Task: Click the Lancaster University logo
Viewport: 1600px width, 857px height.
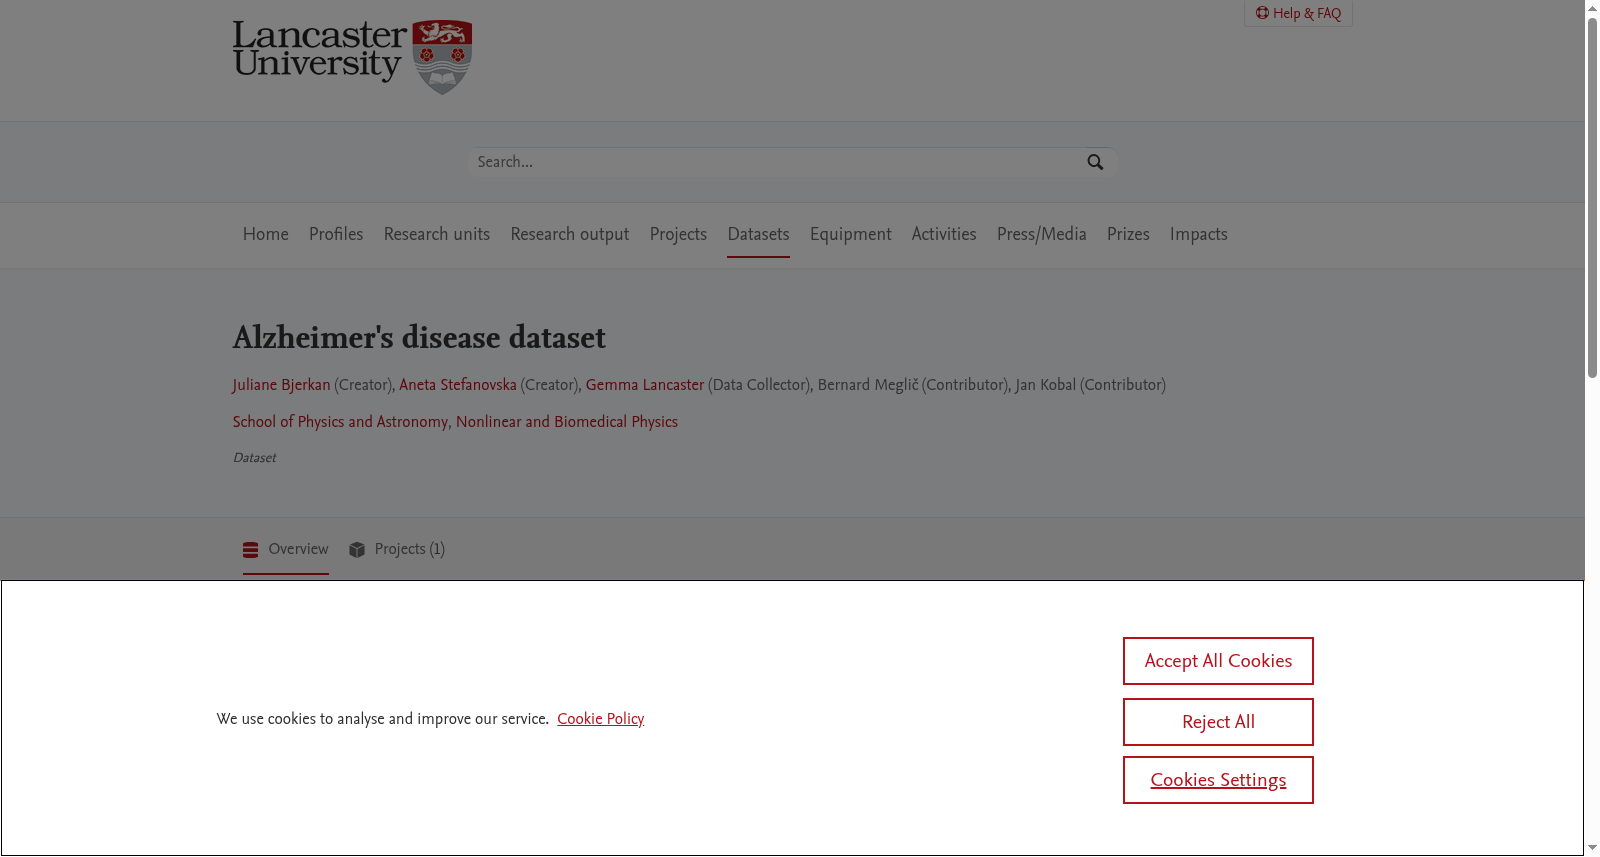Action: click(x=352, y=57)
